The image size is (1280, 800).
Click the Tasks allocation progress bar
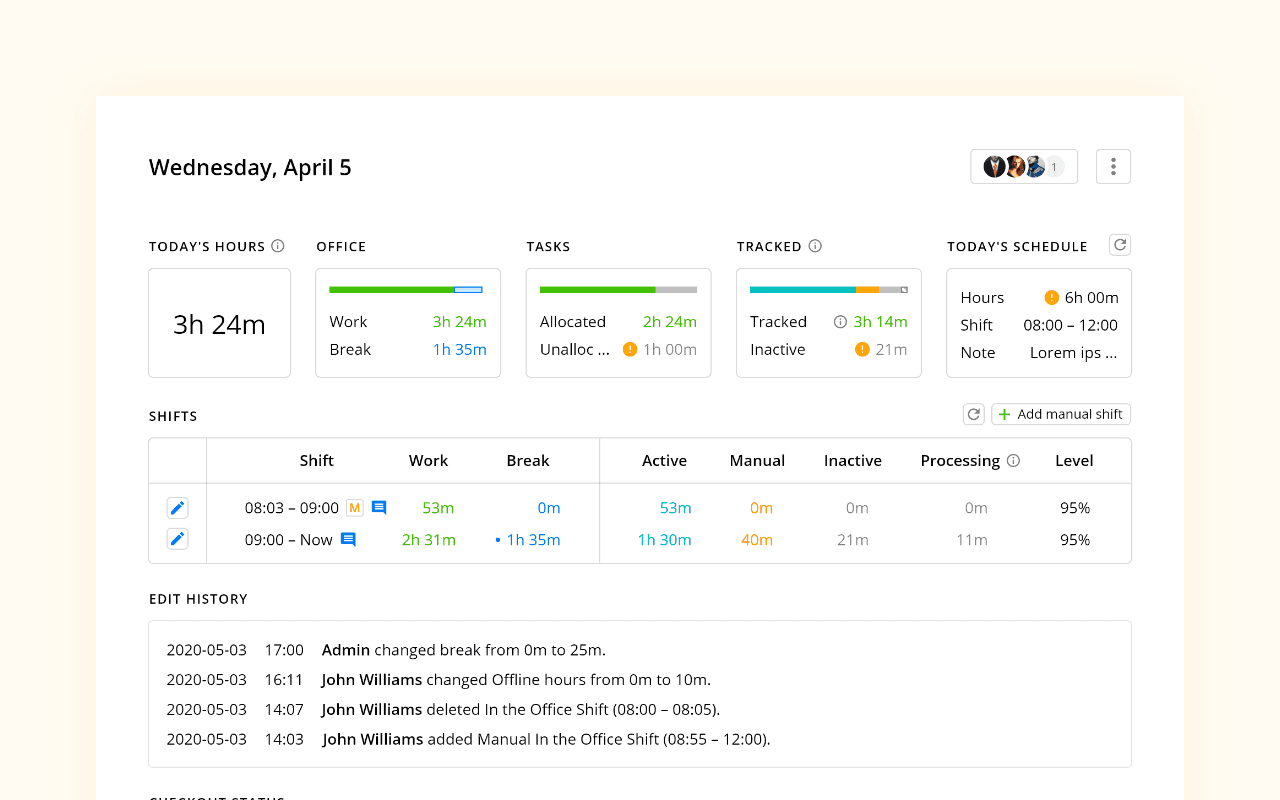618,290
